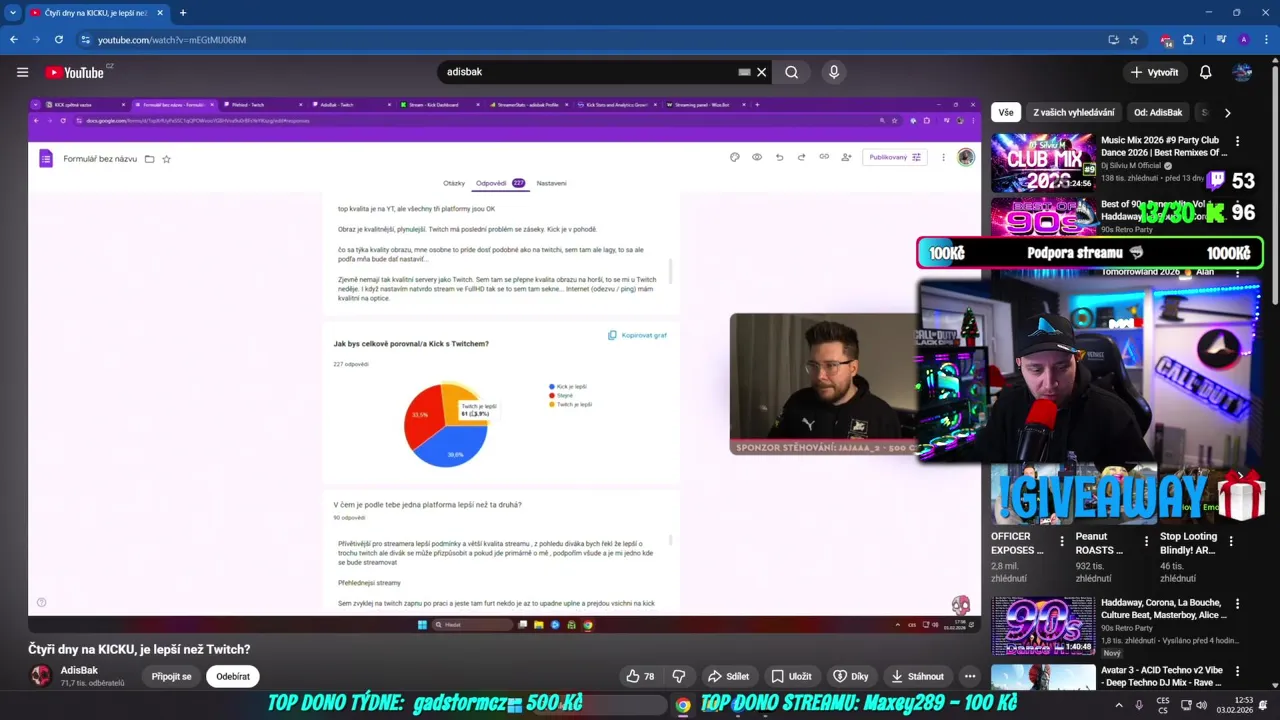1280x720 pixels.
Task: Open options for Music Mix 2026 video
Action: point(1237,142)
